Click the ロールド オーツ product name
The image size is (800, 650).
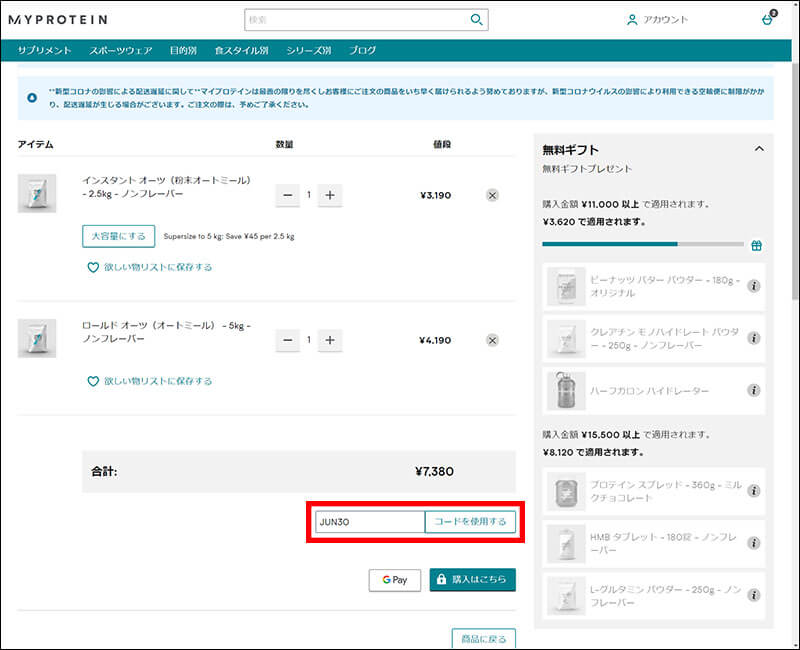166,332
